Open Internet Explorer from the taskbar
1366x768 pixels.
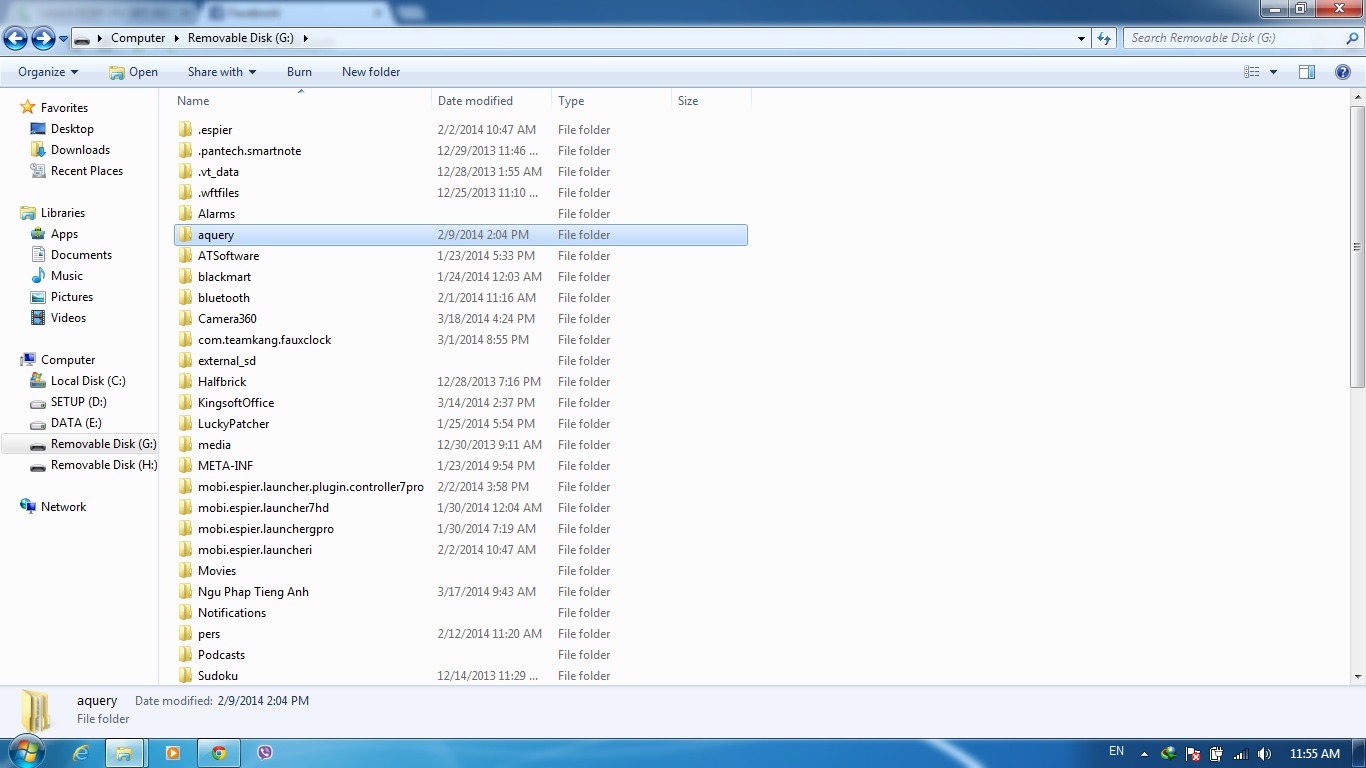(81, 753)
